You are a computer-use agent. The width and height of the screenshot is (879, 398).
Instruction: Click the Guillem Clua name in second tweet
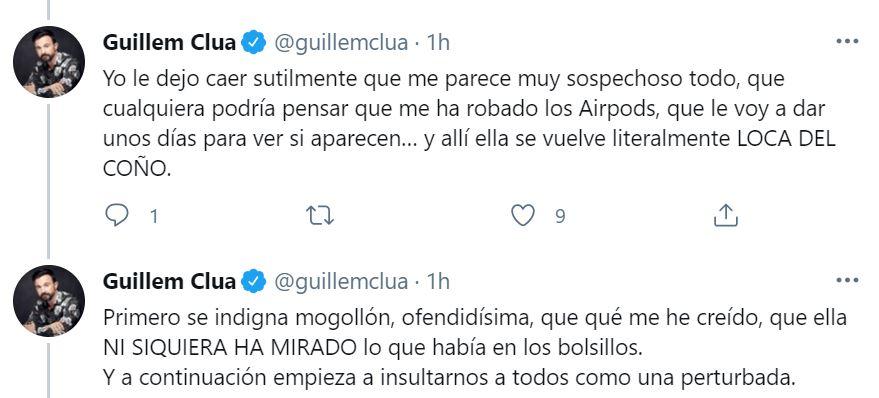click(169, 281)
